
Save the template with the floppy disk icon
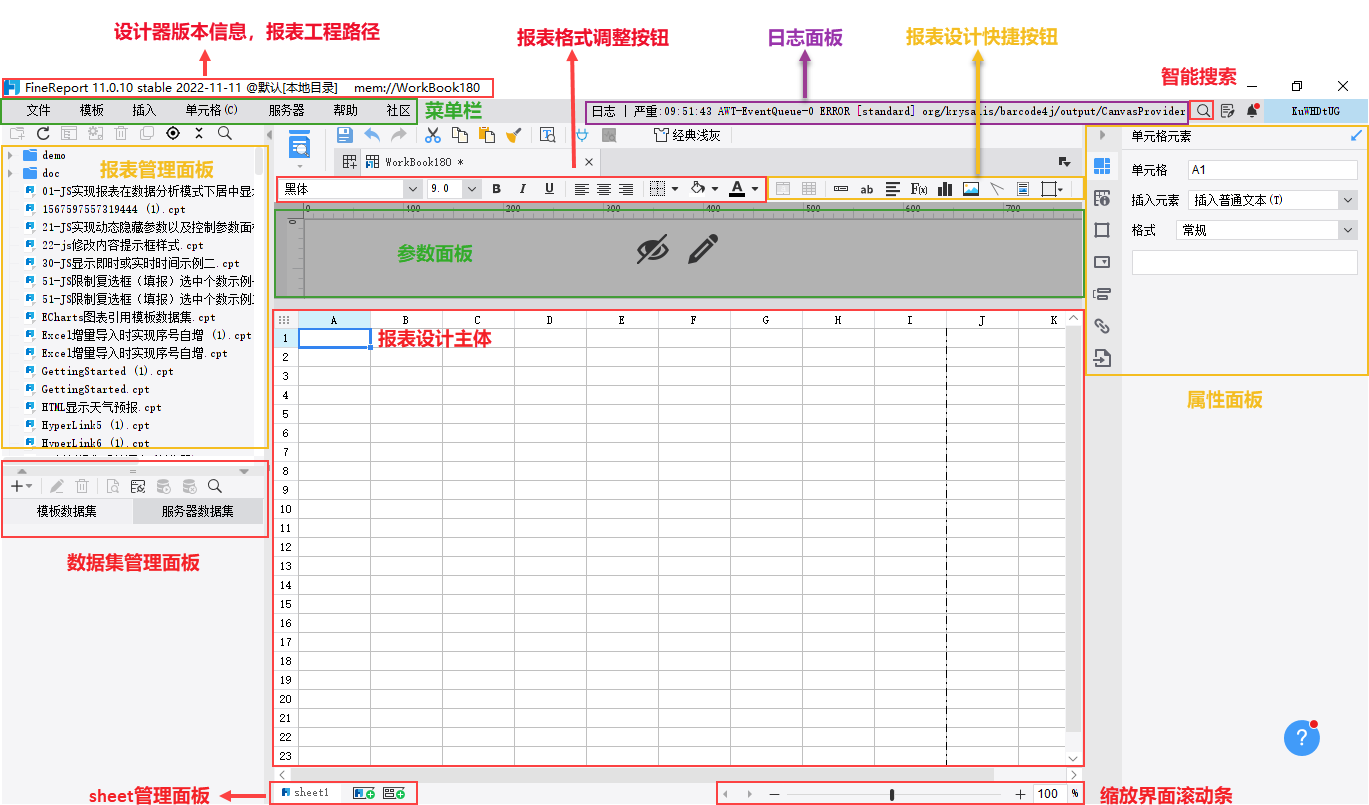point(344,135)
